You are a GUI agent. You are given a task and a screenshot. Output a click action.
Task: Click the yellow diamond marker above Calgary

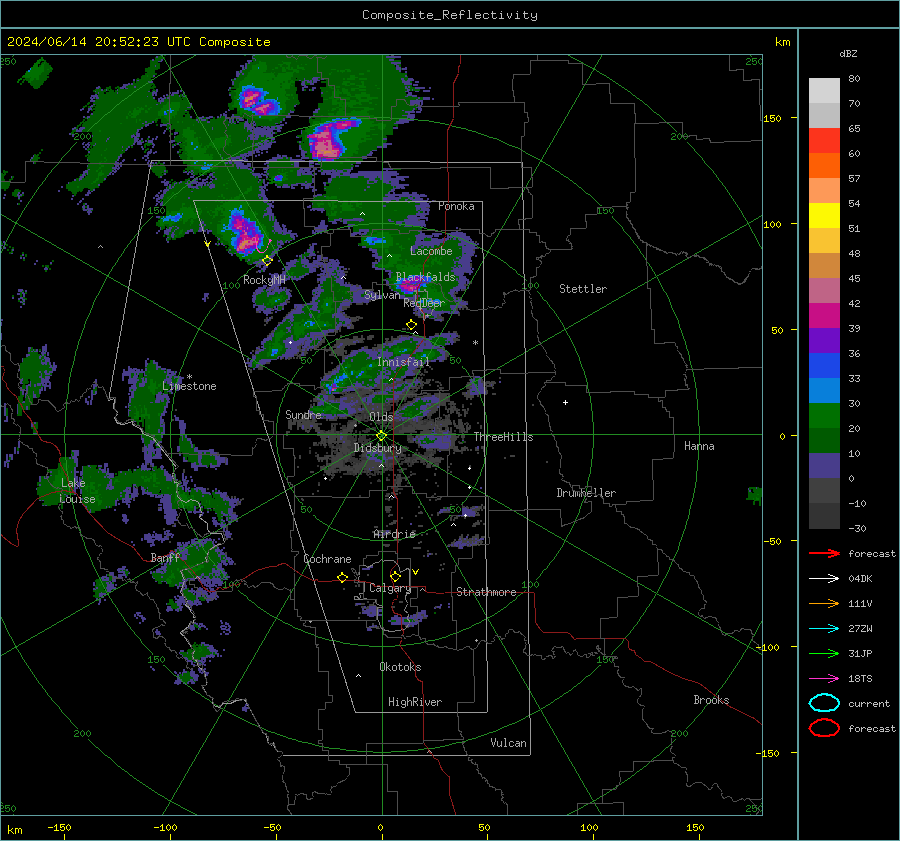395,576
